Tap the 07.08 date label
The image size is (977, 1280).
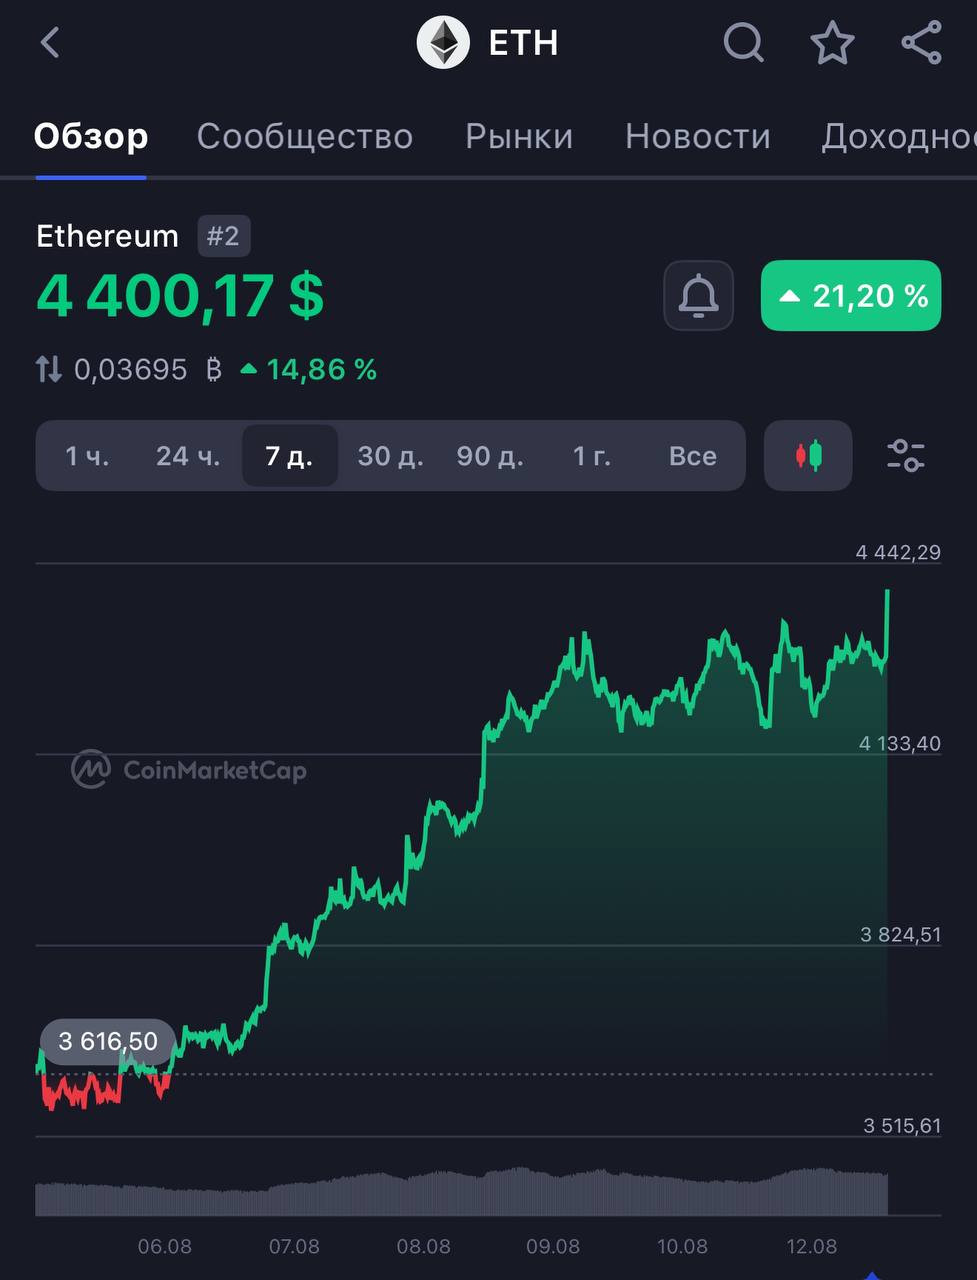pyautogui.click(x=294, y=1246)
